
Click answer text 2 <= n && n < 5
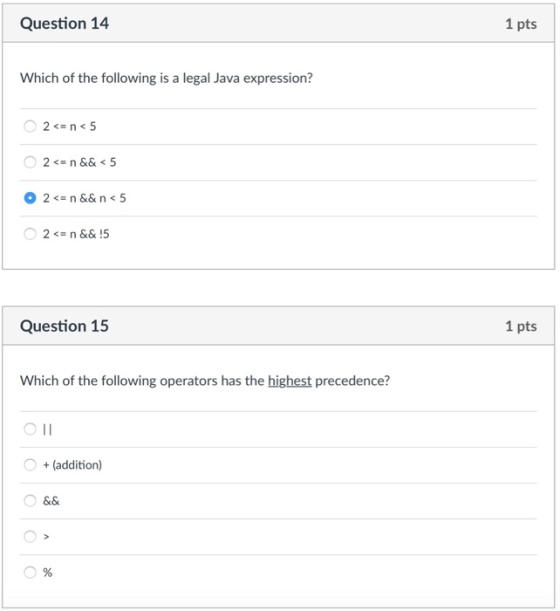[85, 198]
